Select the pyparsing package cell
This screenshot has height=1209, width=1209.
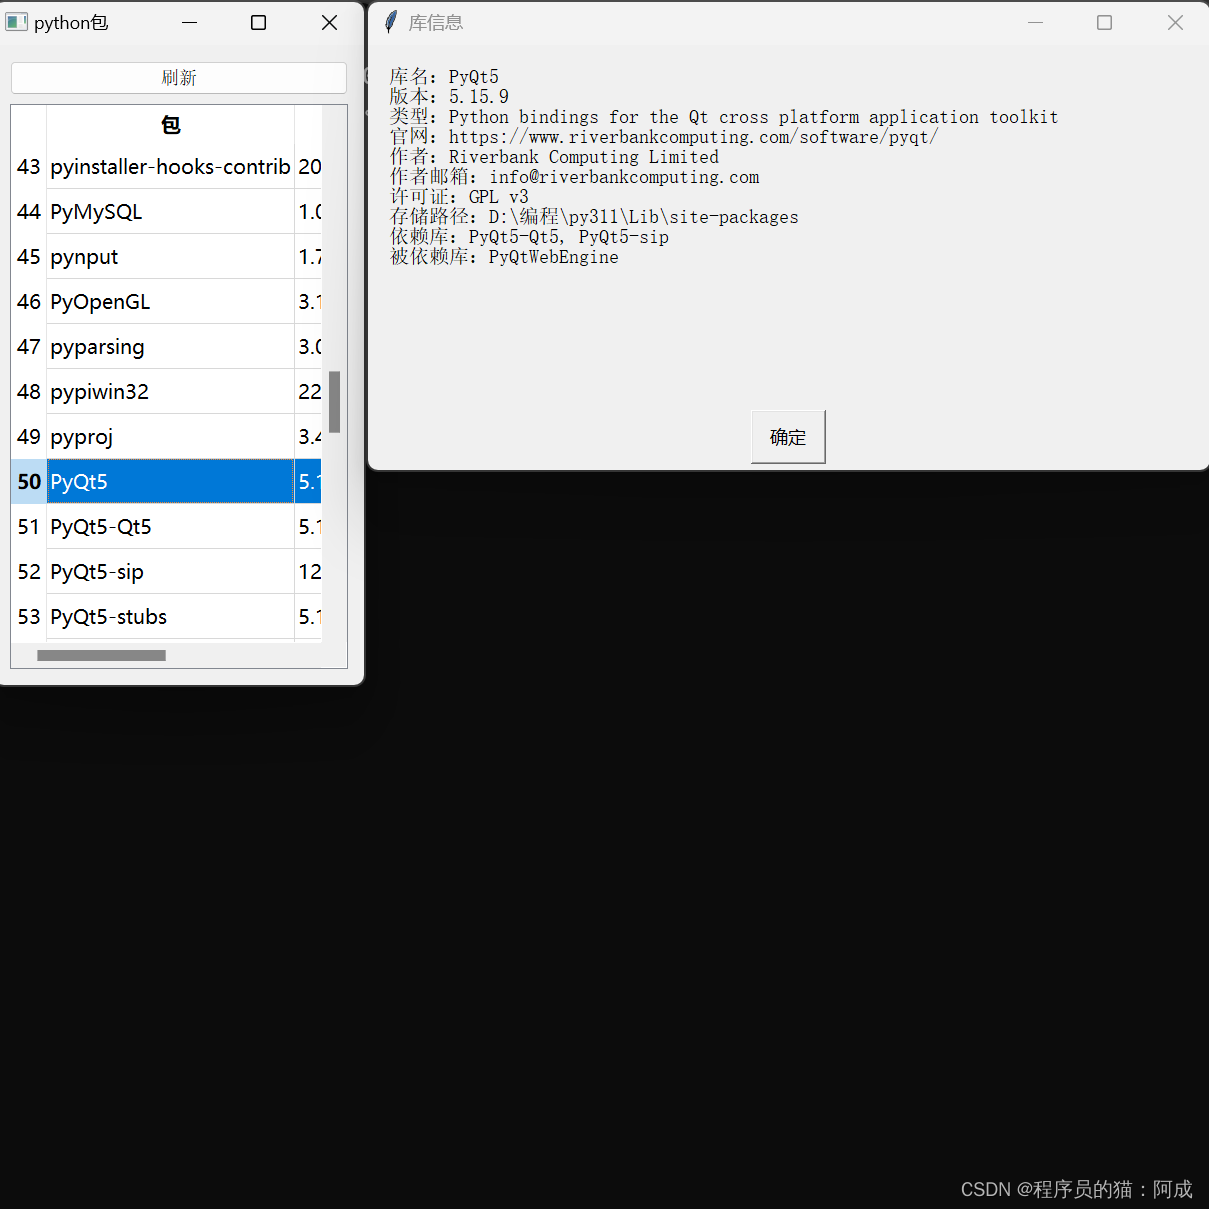[170, 347]
